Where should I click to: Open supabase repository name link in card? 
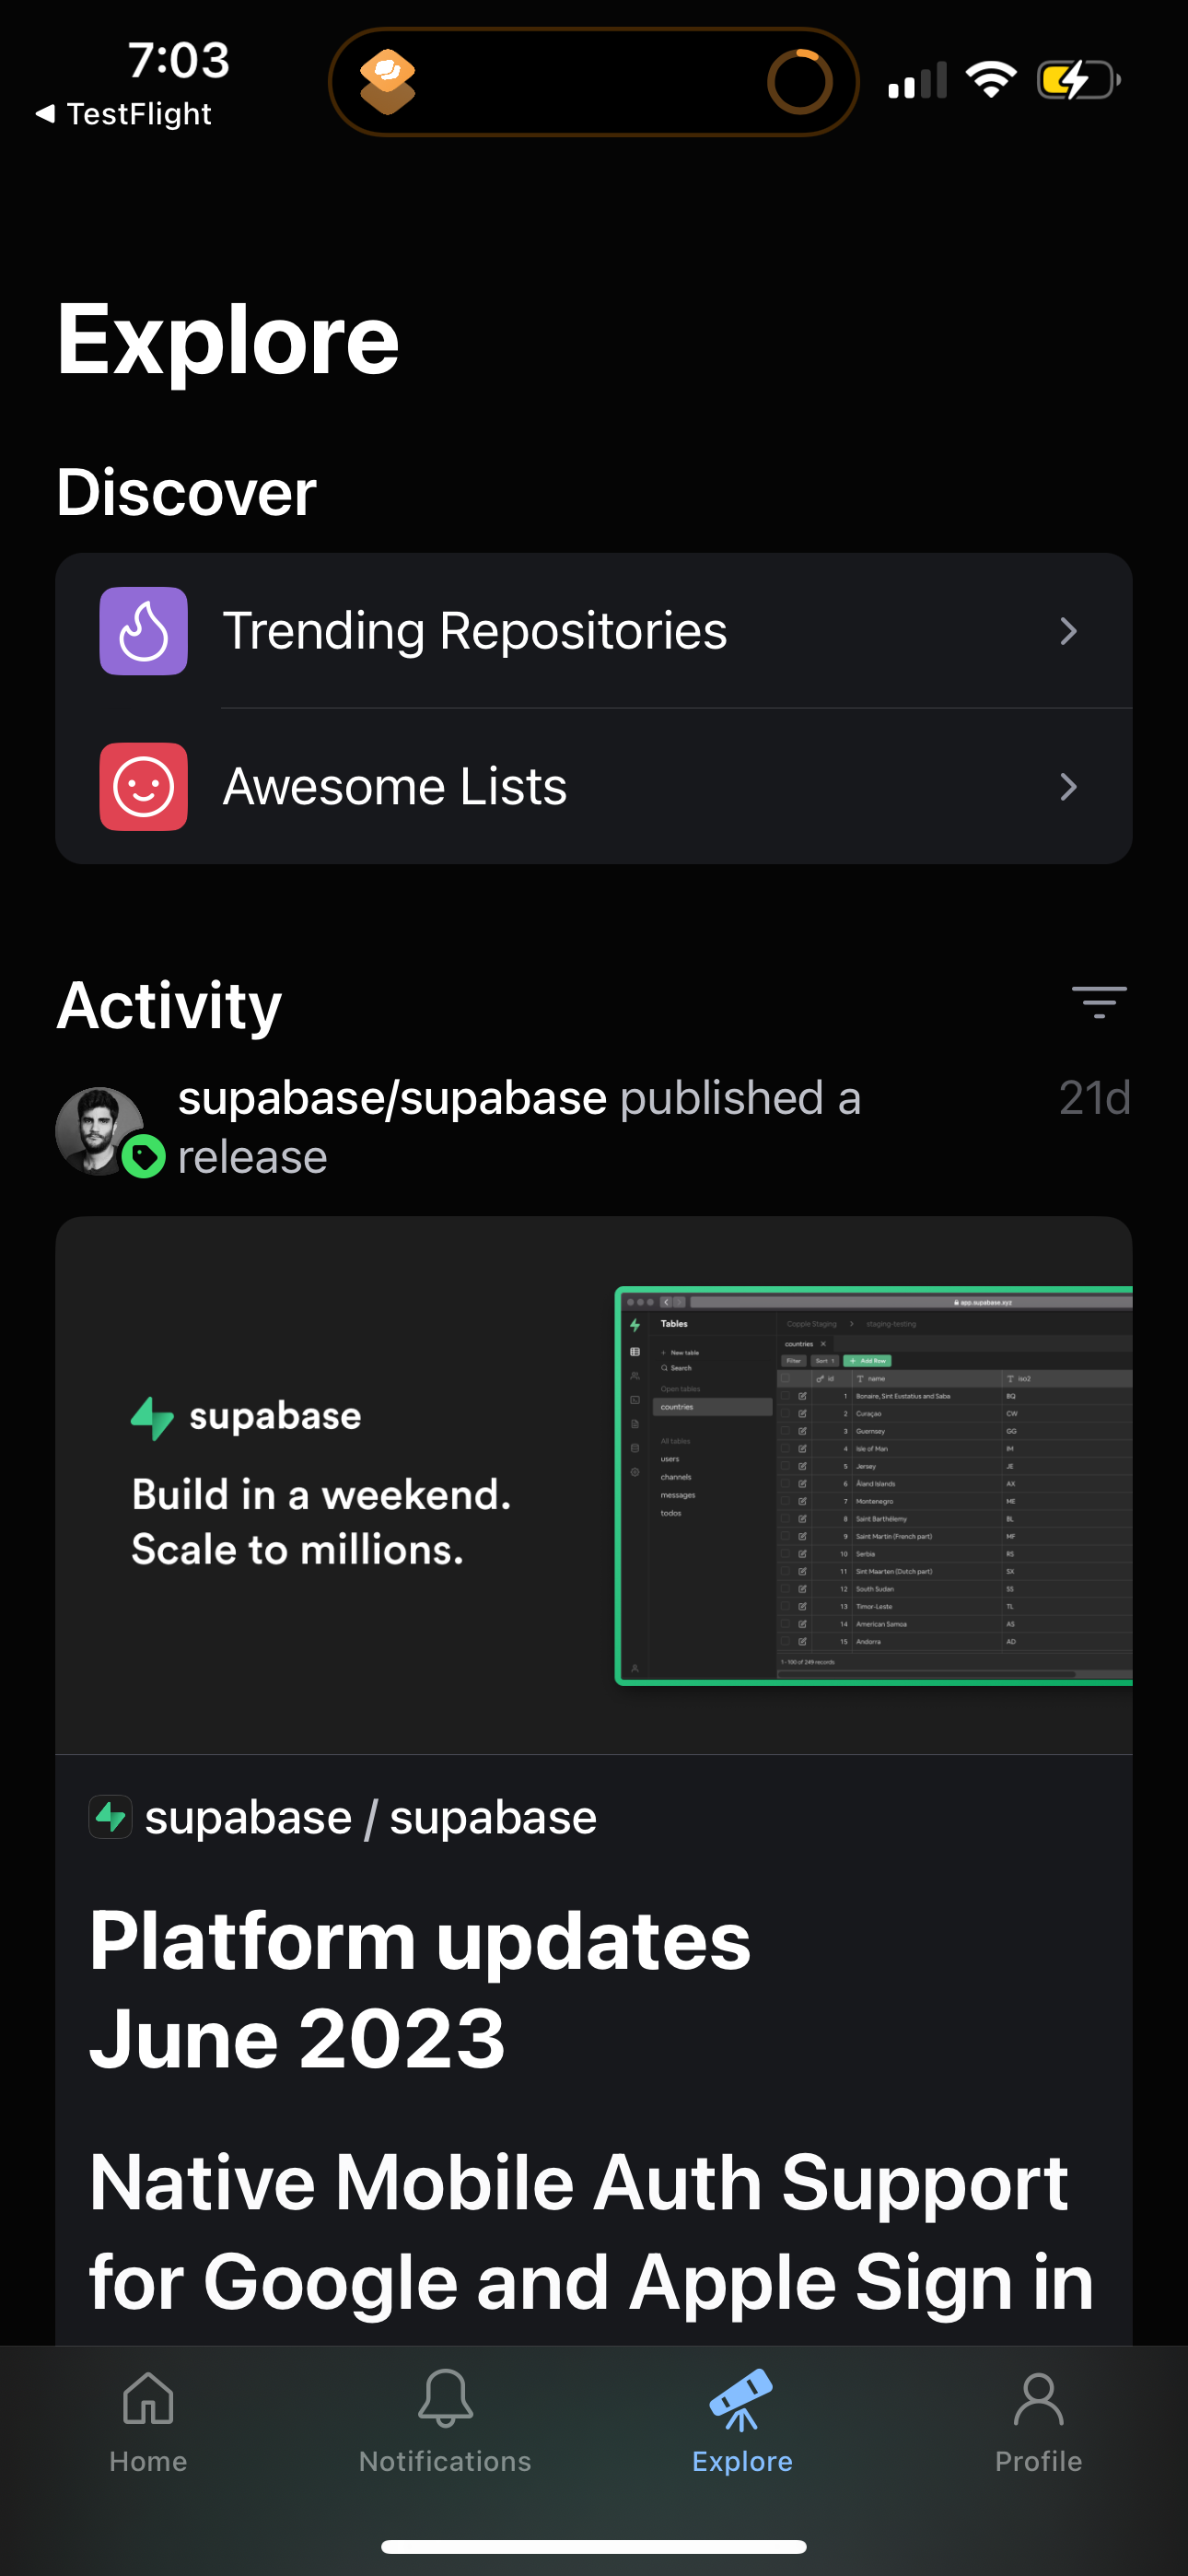point(493,1817)
